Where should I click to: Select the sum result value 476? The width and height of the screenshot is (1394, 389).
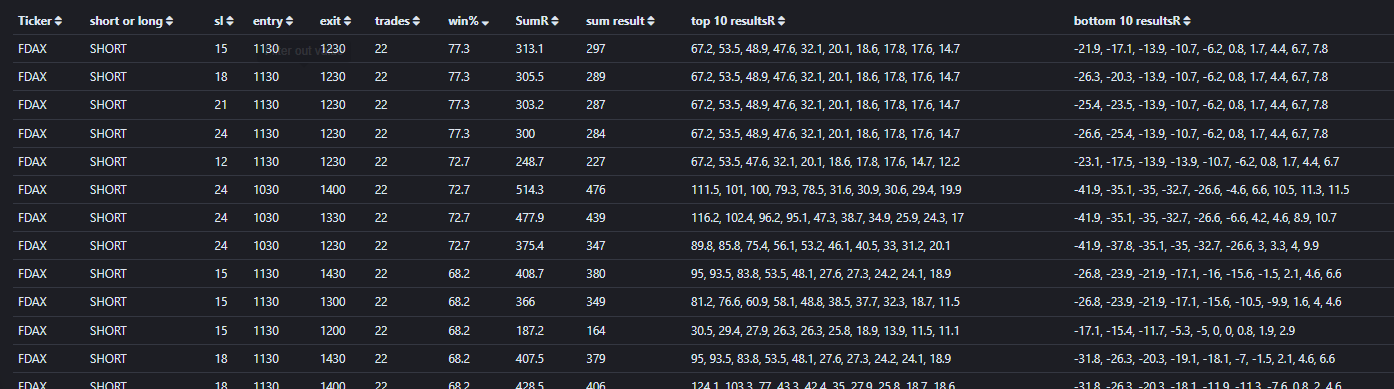tap(596, 189)
